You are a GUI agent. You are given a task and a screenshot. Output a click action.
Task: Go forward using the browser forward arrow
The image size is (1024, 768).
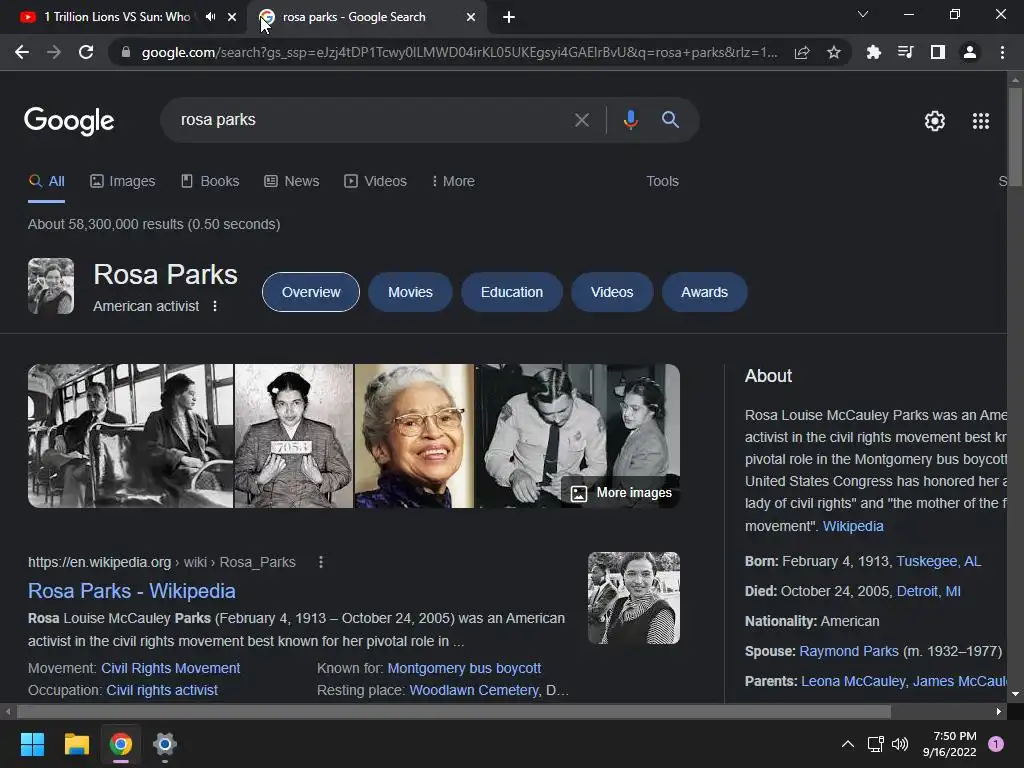tap(54, 52)
